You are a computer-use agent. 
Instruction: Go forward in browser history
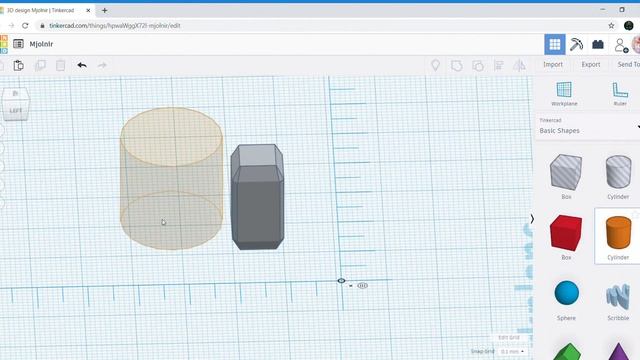tap(11, 25)
